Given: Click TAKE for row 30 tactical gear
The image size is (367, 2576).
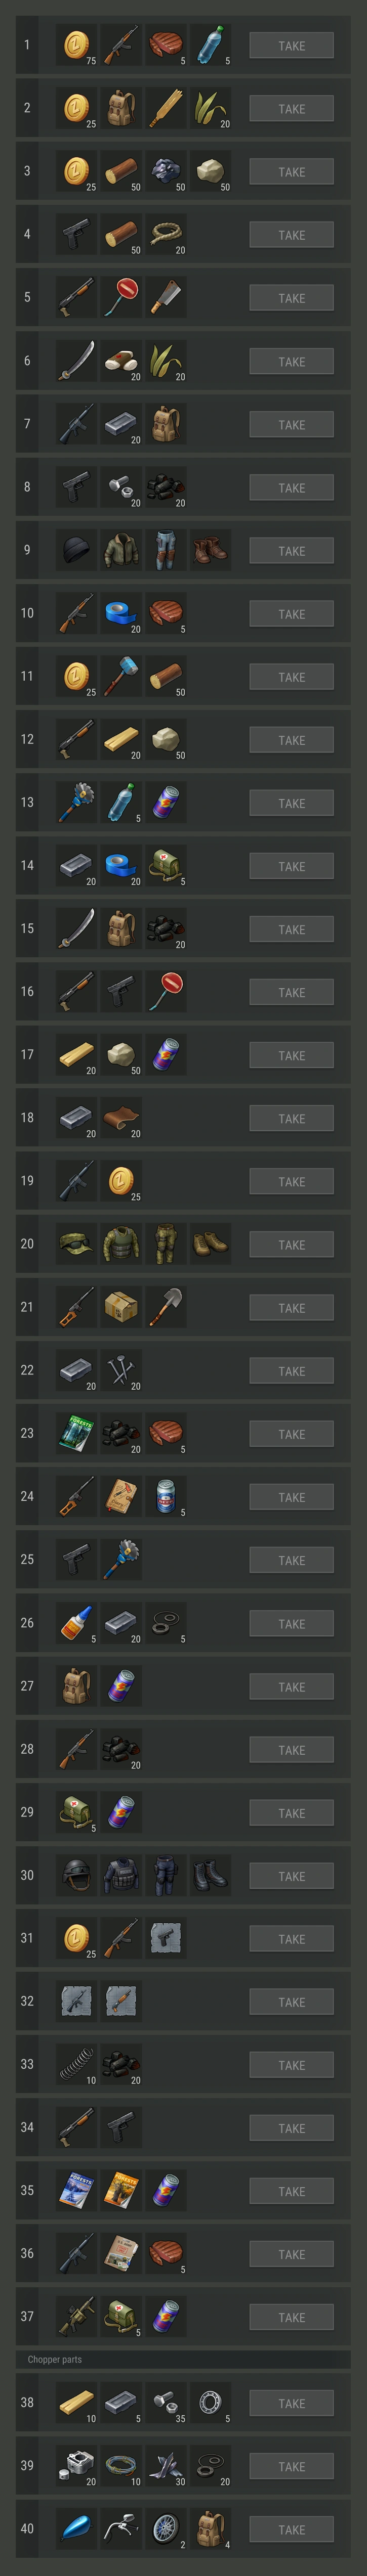Looking at the screenshot, I should pyautogui.click(x=291, y=1876).
